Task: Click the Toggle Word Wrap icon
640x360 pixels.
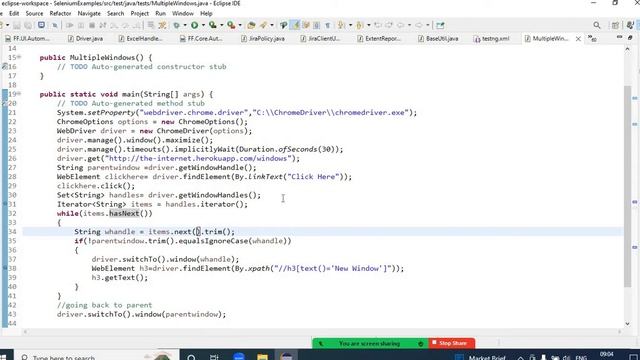Action: [306, 25]
